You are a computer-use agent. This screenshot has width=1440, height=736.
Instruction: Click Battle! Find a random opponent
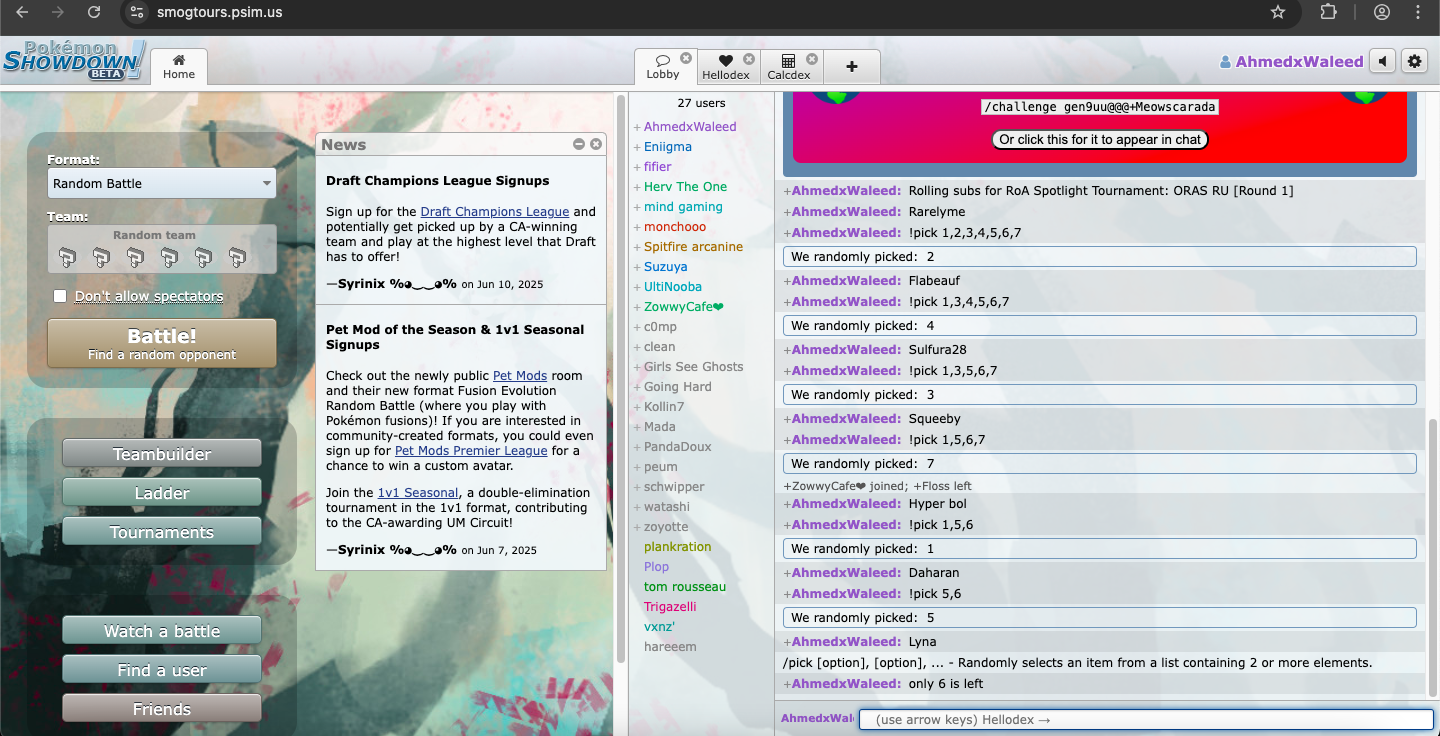[162, 343]
